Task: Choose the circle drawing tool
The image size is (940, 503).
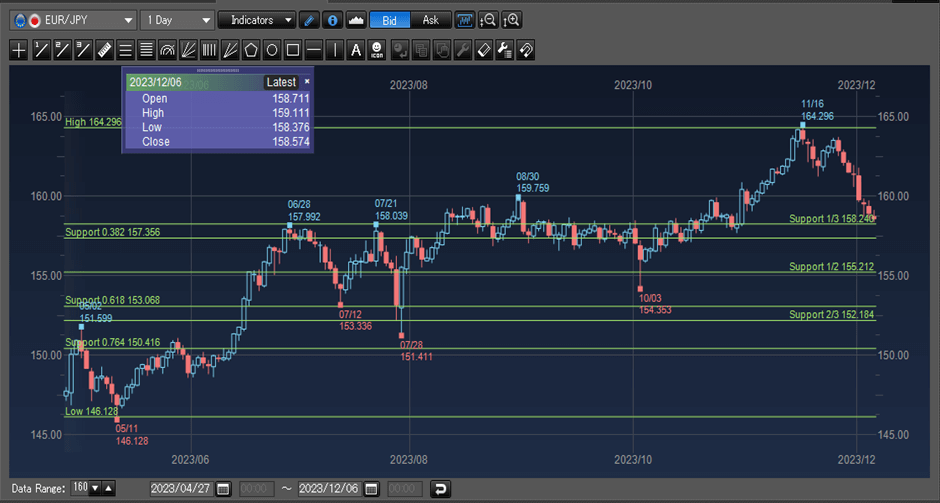Action: tap(271, 49)
